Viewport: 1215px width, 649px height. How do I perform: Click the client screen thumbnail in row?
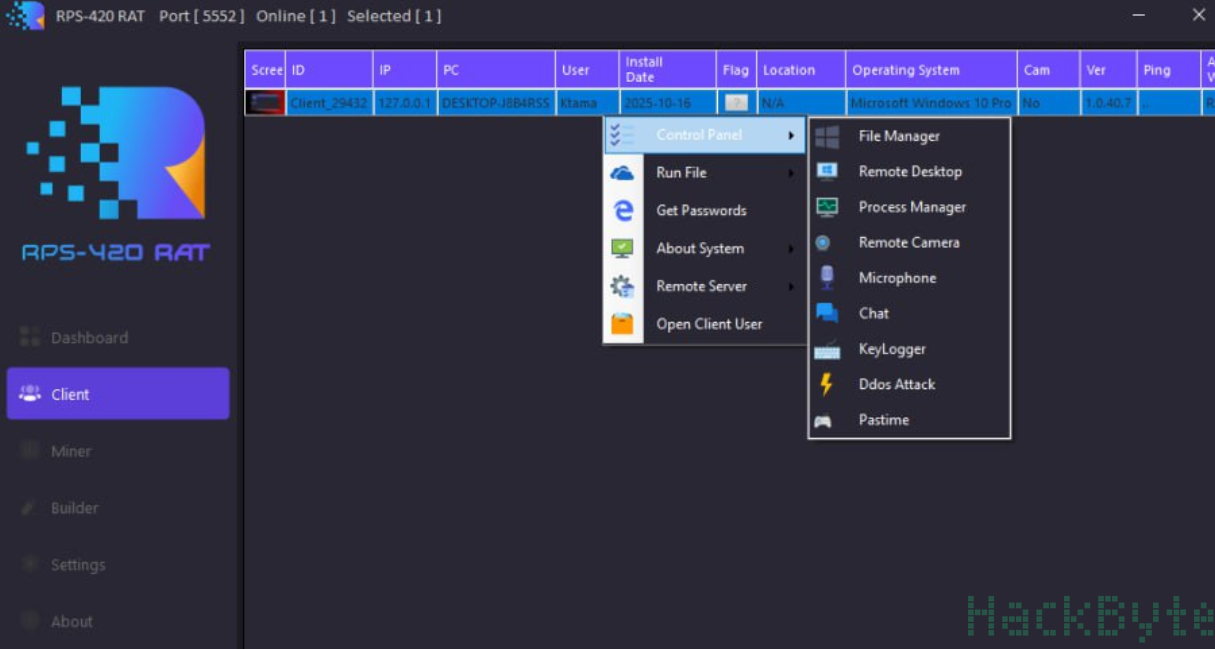[x=265, y=103]
